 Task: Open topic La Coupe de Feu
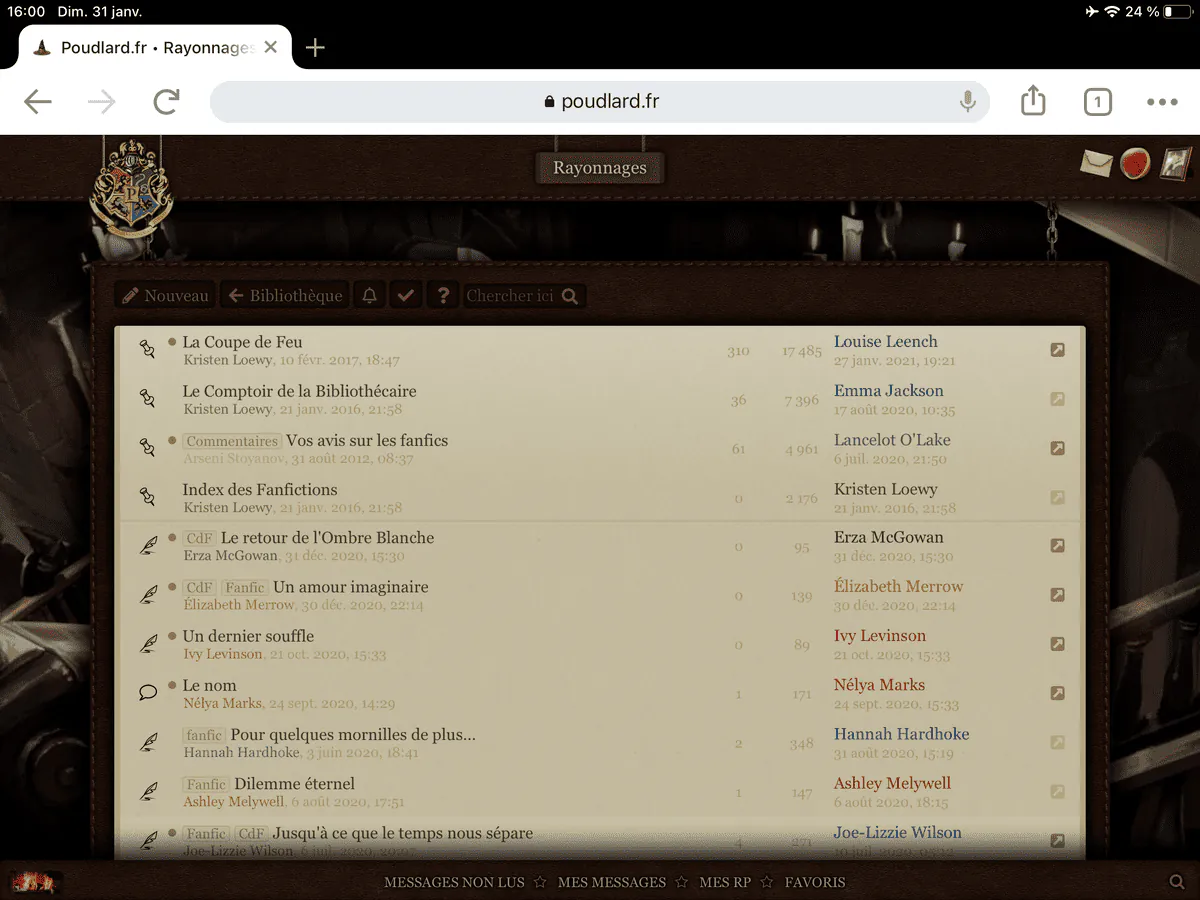(x=242, y=342)
